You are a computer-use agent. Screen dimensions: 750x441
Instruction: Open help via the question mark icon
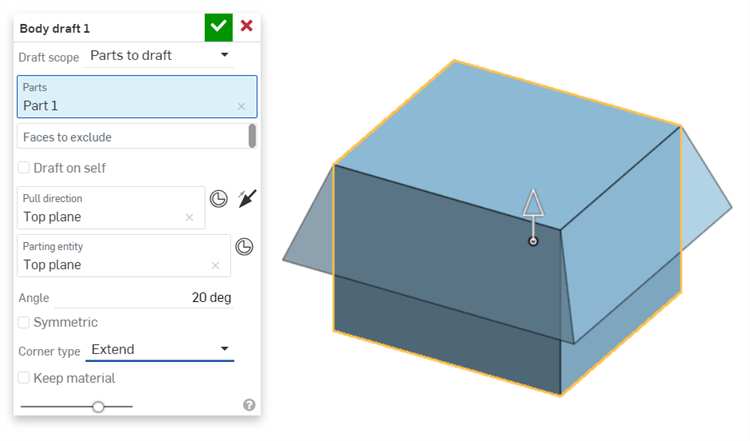coord(249,405)
